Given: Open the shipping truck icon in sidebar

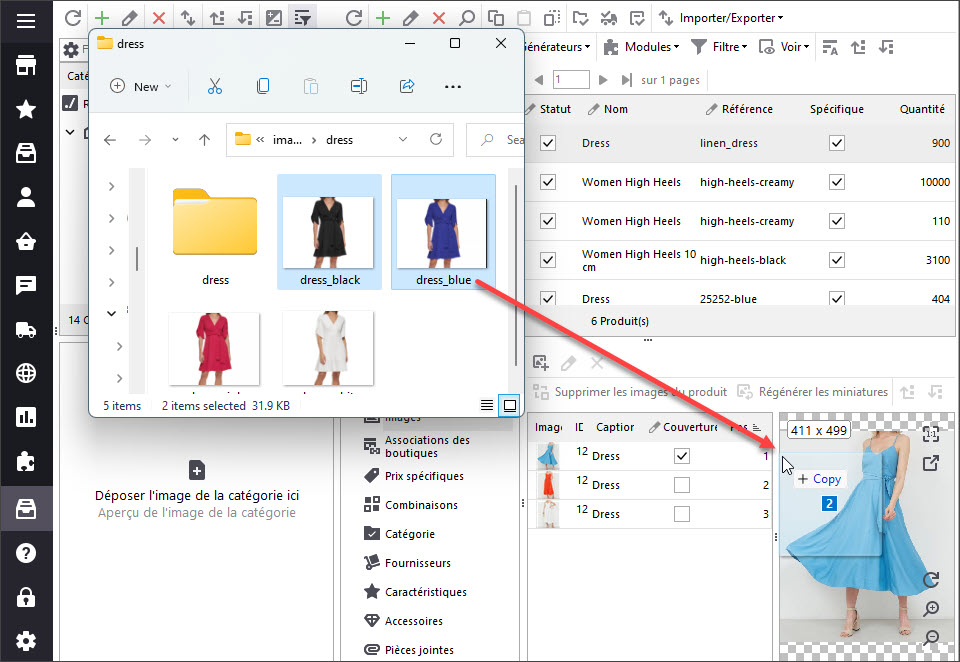Looking at the screenshot, I should click(x=26, y=329).
